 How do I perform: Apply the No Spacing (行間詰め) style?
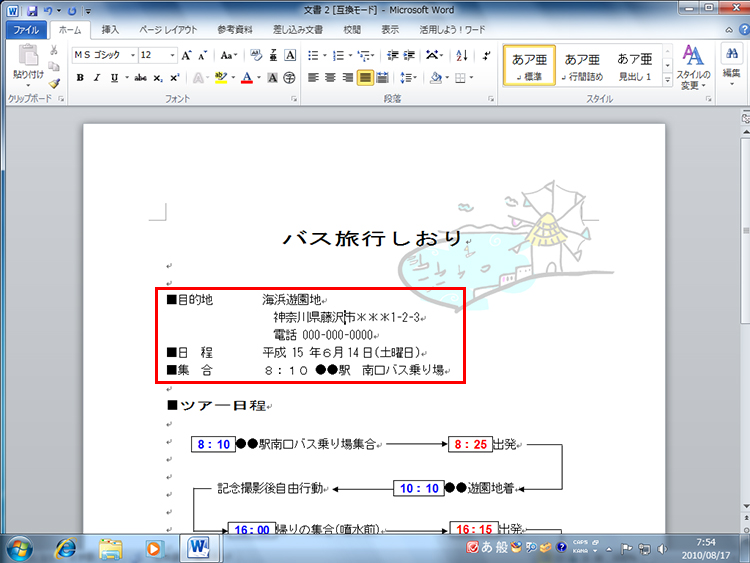tap(582, 66)
